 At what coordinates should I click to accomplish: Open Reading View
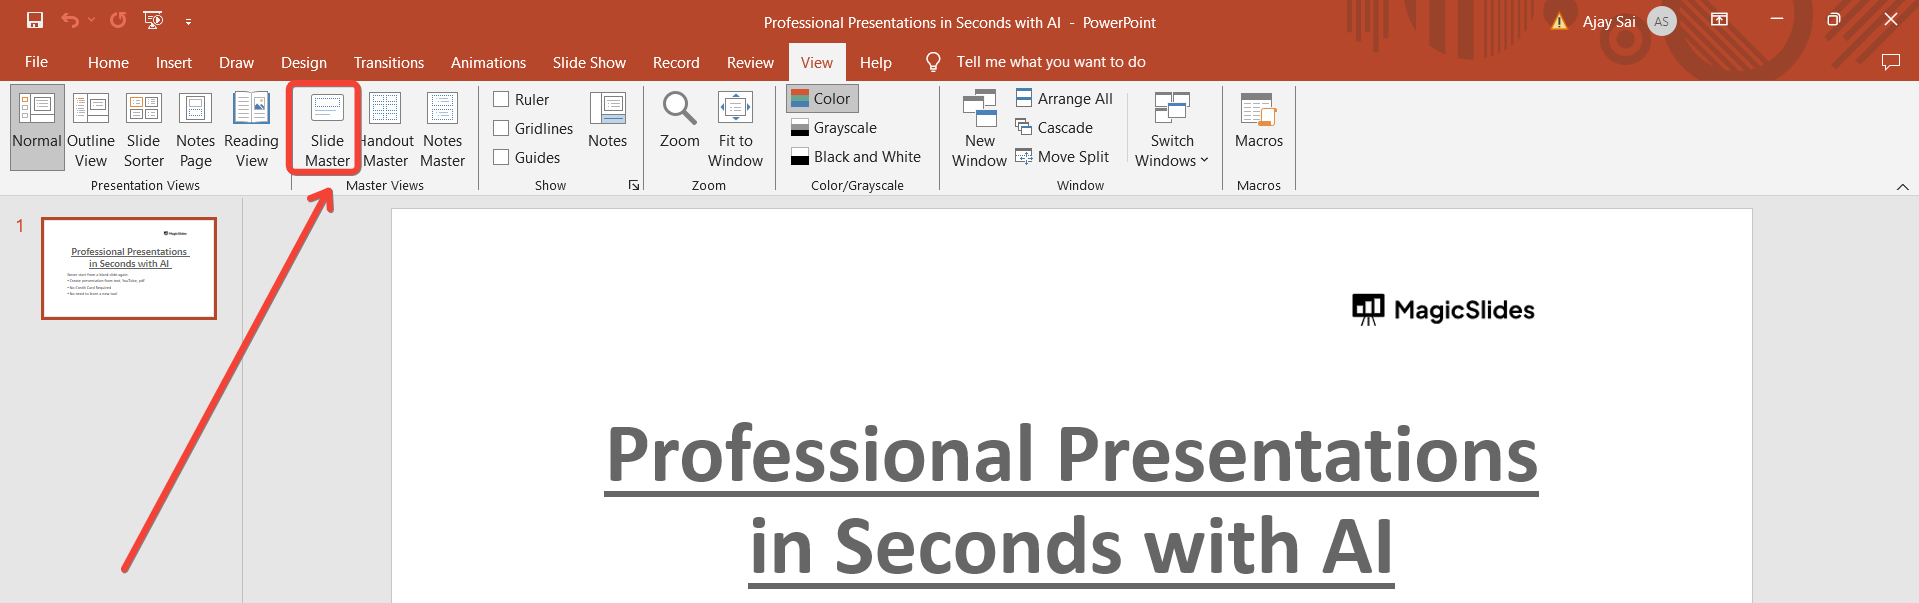[251, 130]
